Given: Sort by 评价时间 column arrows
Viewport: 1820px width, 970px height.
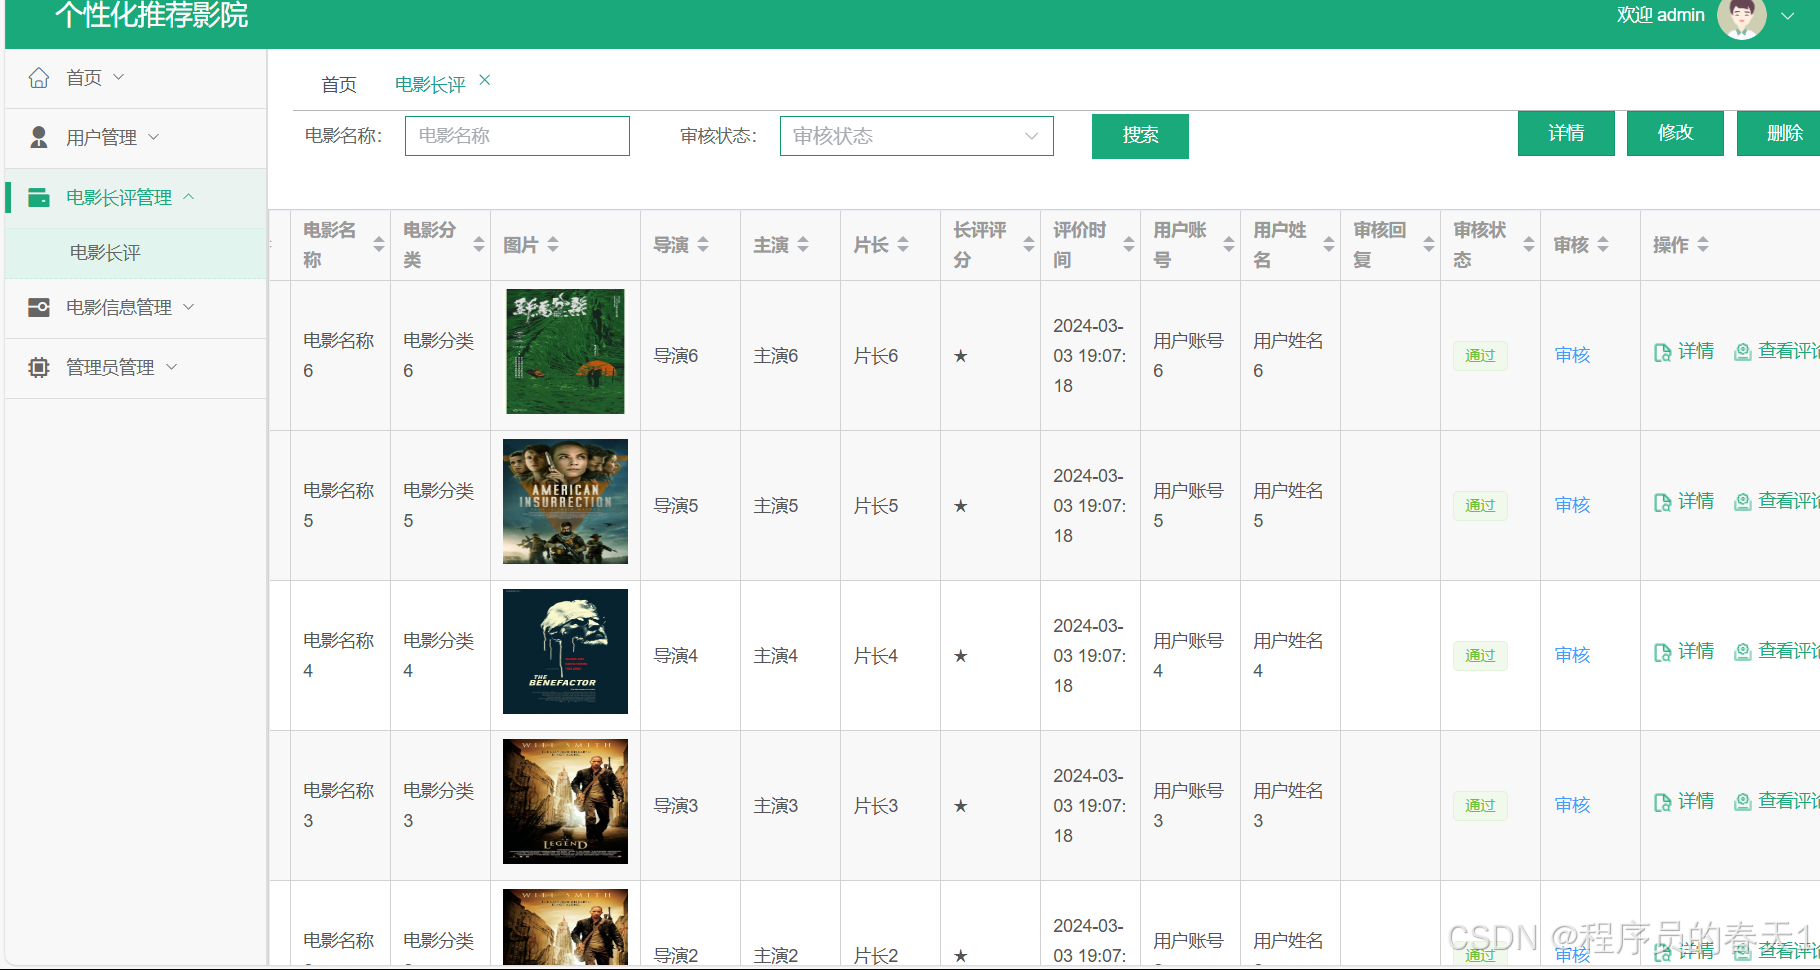Looking at the screenshot, I should pos(1129,245).
